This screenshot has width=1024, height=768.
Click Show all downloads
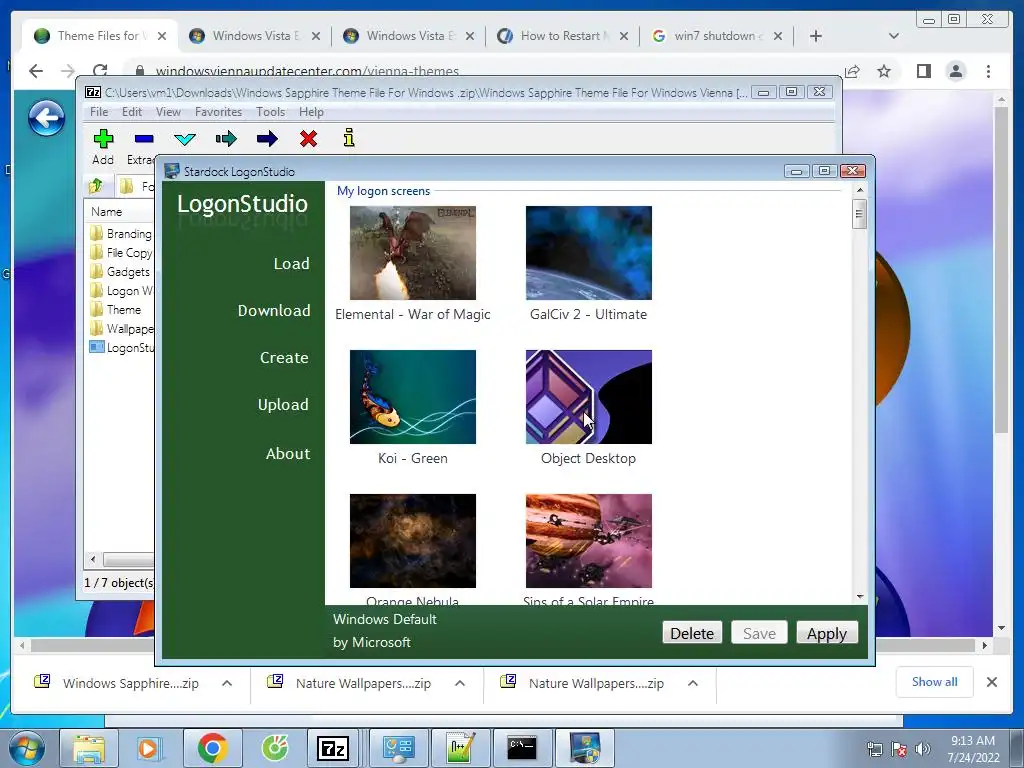(935, 682)
